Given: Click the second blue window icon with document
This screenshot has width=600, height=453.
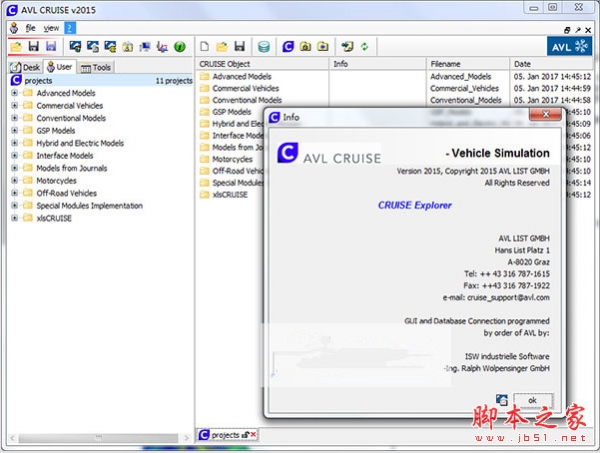Looking at the screenshot, I should 93,47.
